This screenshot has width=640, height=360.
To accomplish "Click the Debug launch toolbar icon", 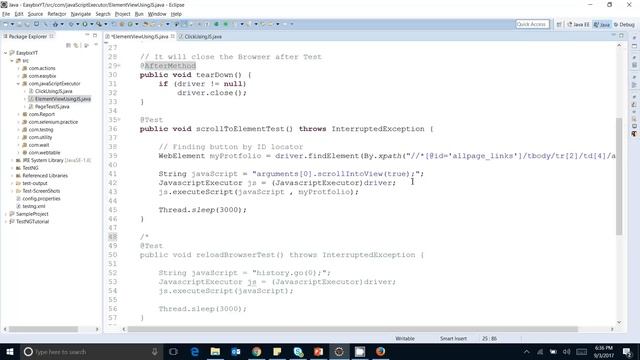I will pos(71,24).
